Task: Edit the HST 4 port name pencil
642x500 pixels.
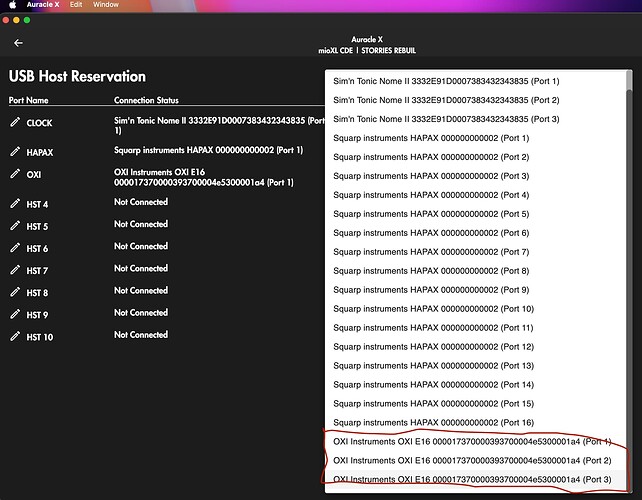Action: [15, 203]
